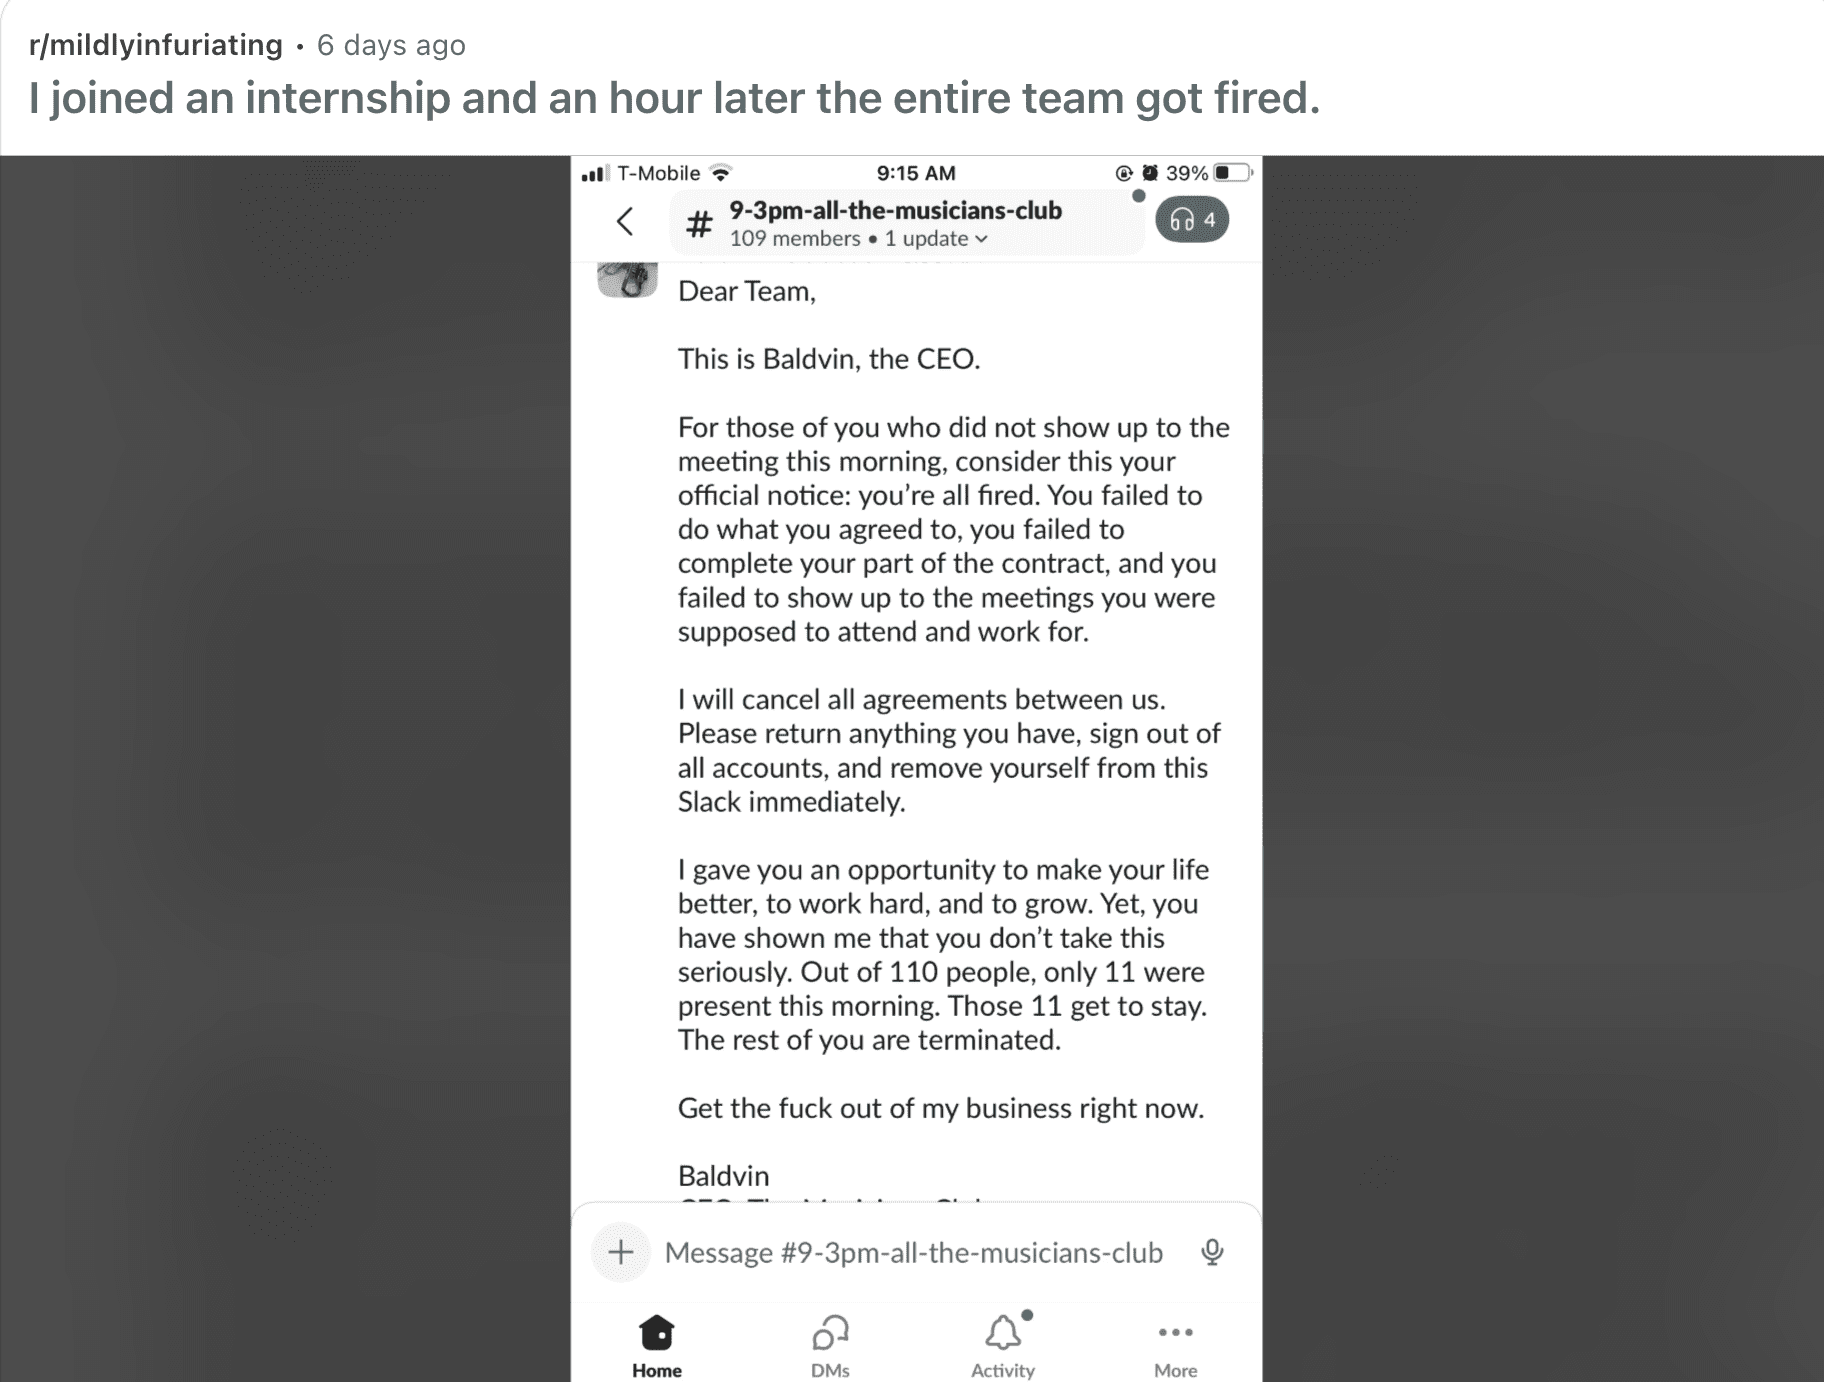Open the 9-3pm-all-the-musicians-club channel header
1824x1382 pixels.
pyautogui.click(x=895, y=211)
